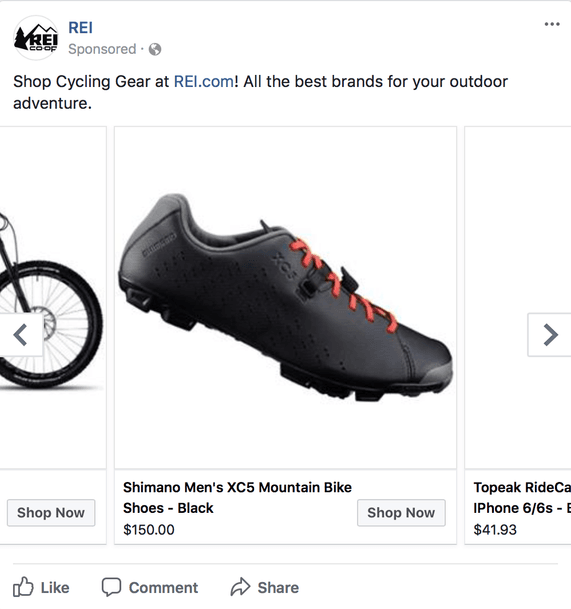Click the REI Co-op logo avatar
This screenshot has width=571, height=609.
pos(36,38)
